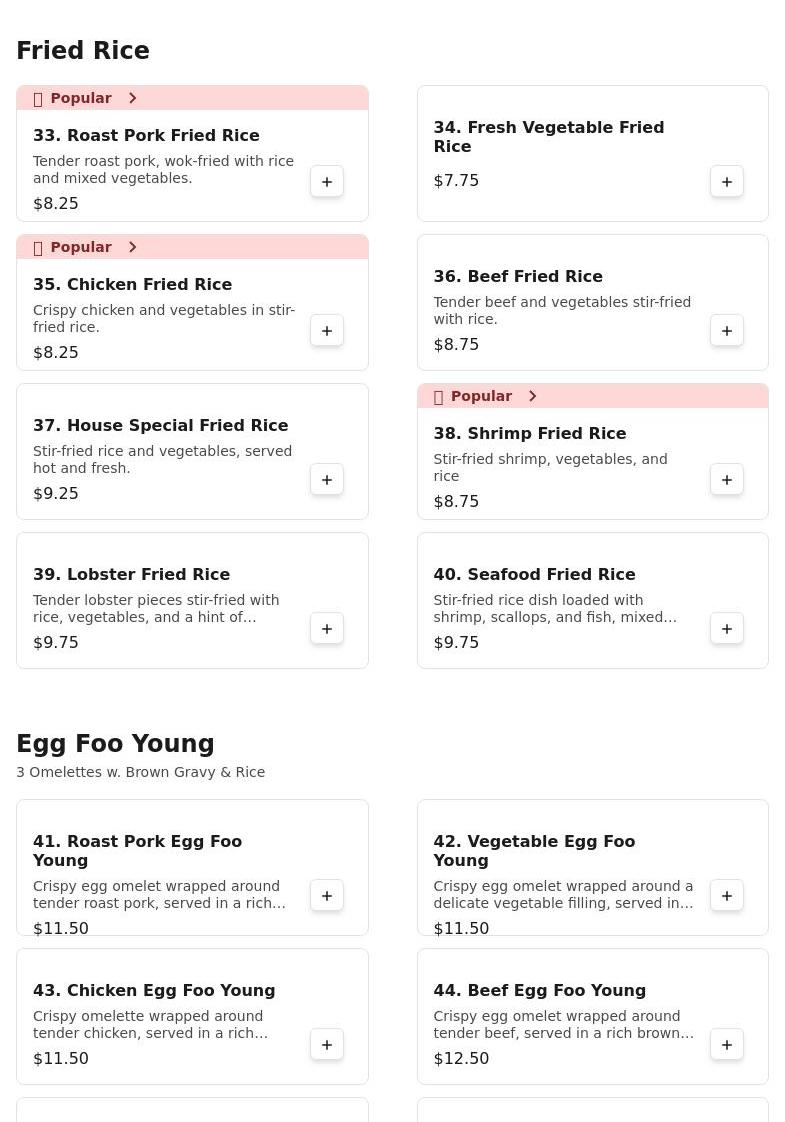Add Fresh Vegetable Fried Rice to order
785x1122 pixels.
pyautogui.click(x=727, y=182)
